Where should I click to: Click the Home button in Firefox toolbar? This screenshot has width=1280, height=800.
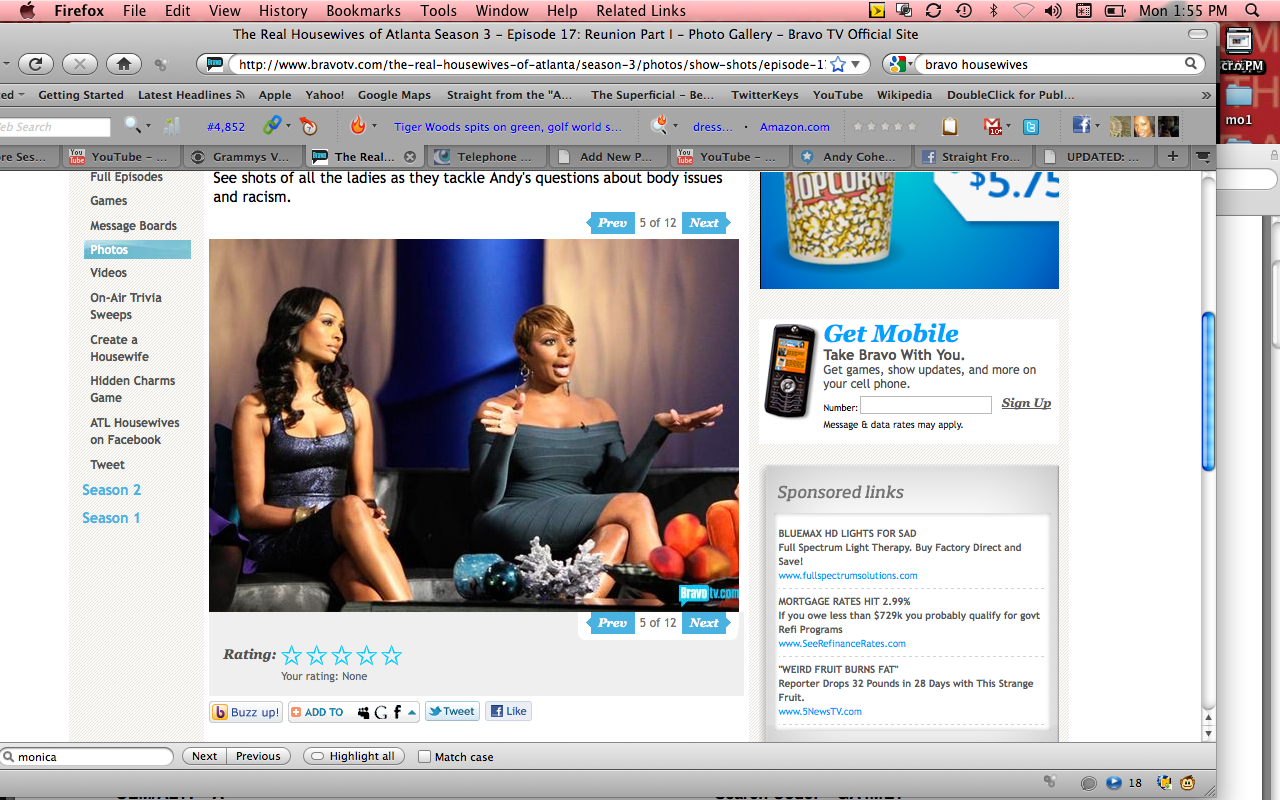[x=124, y=64]
